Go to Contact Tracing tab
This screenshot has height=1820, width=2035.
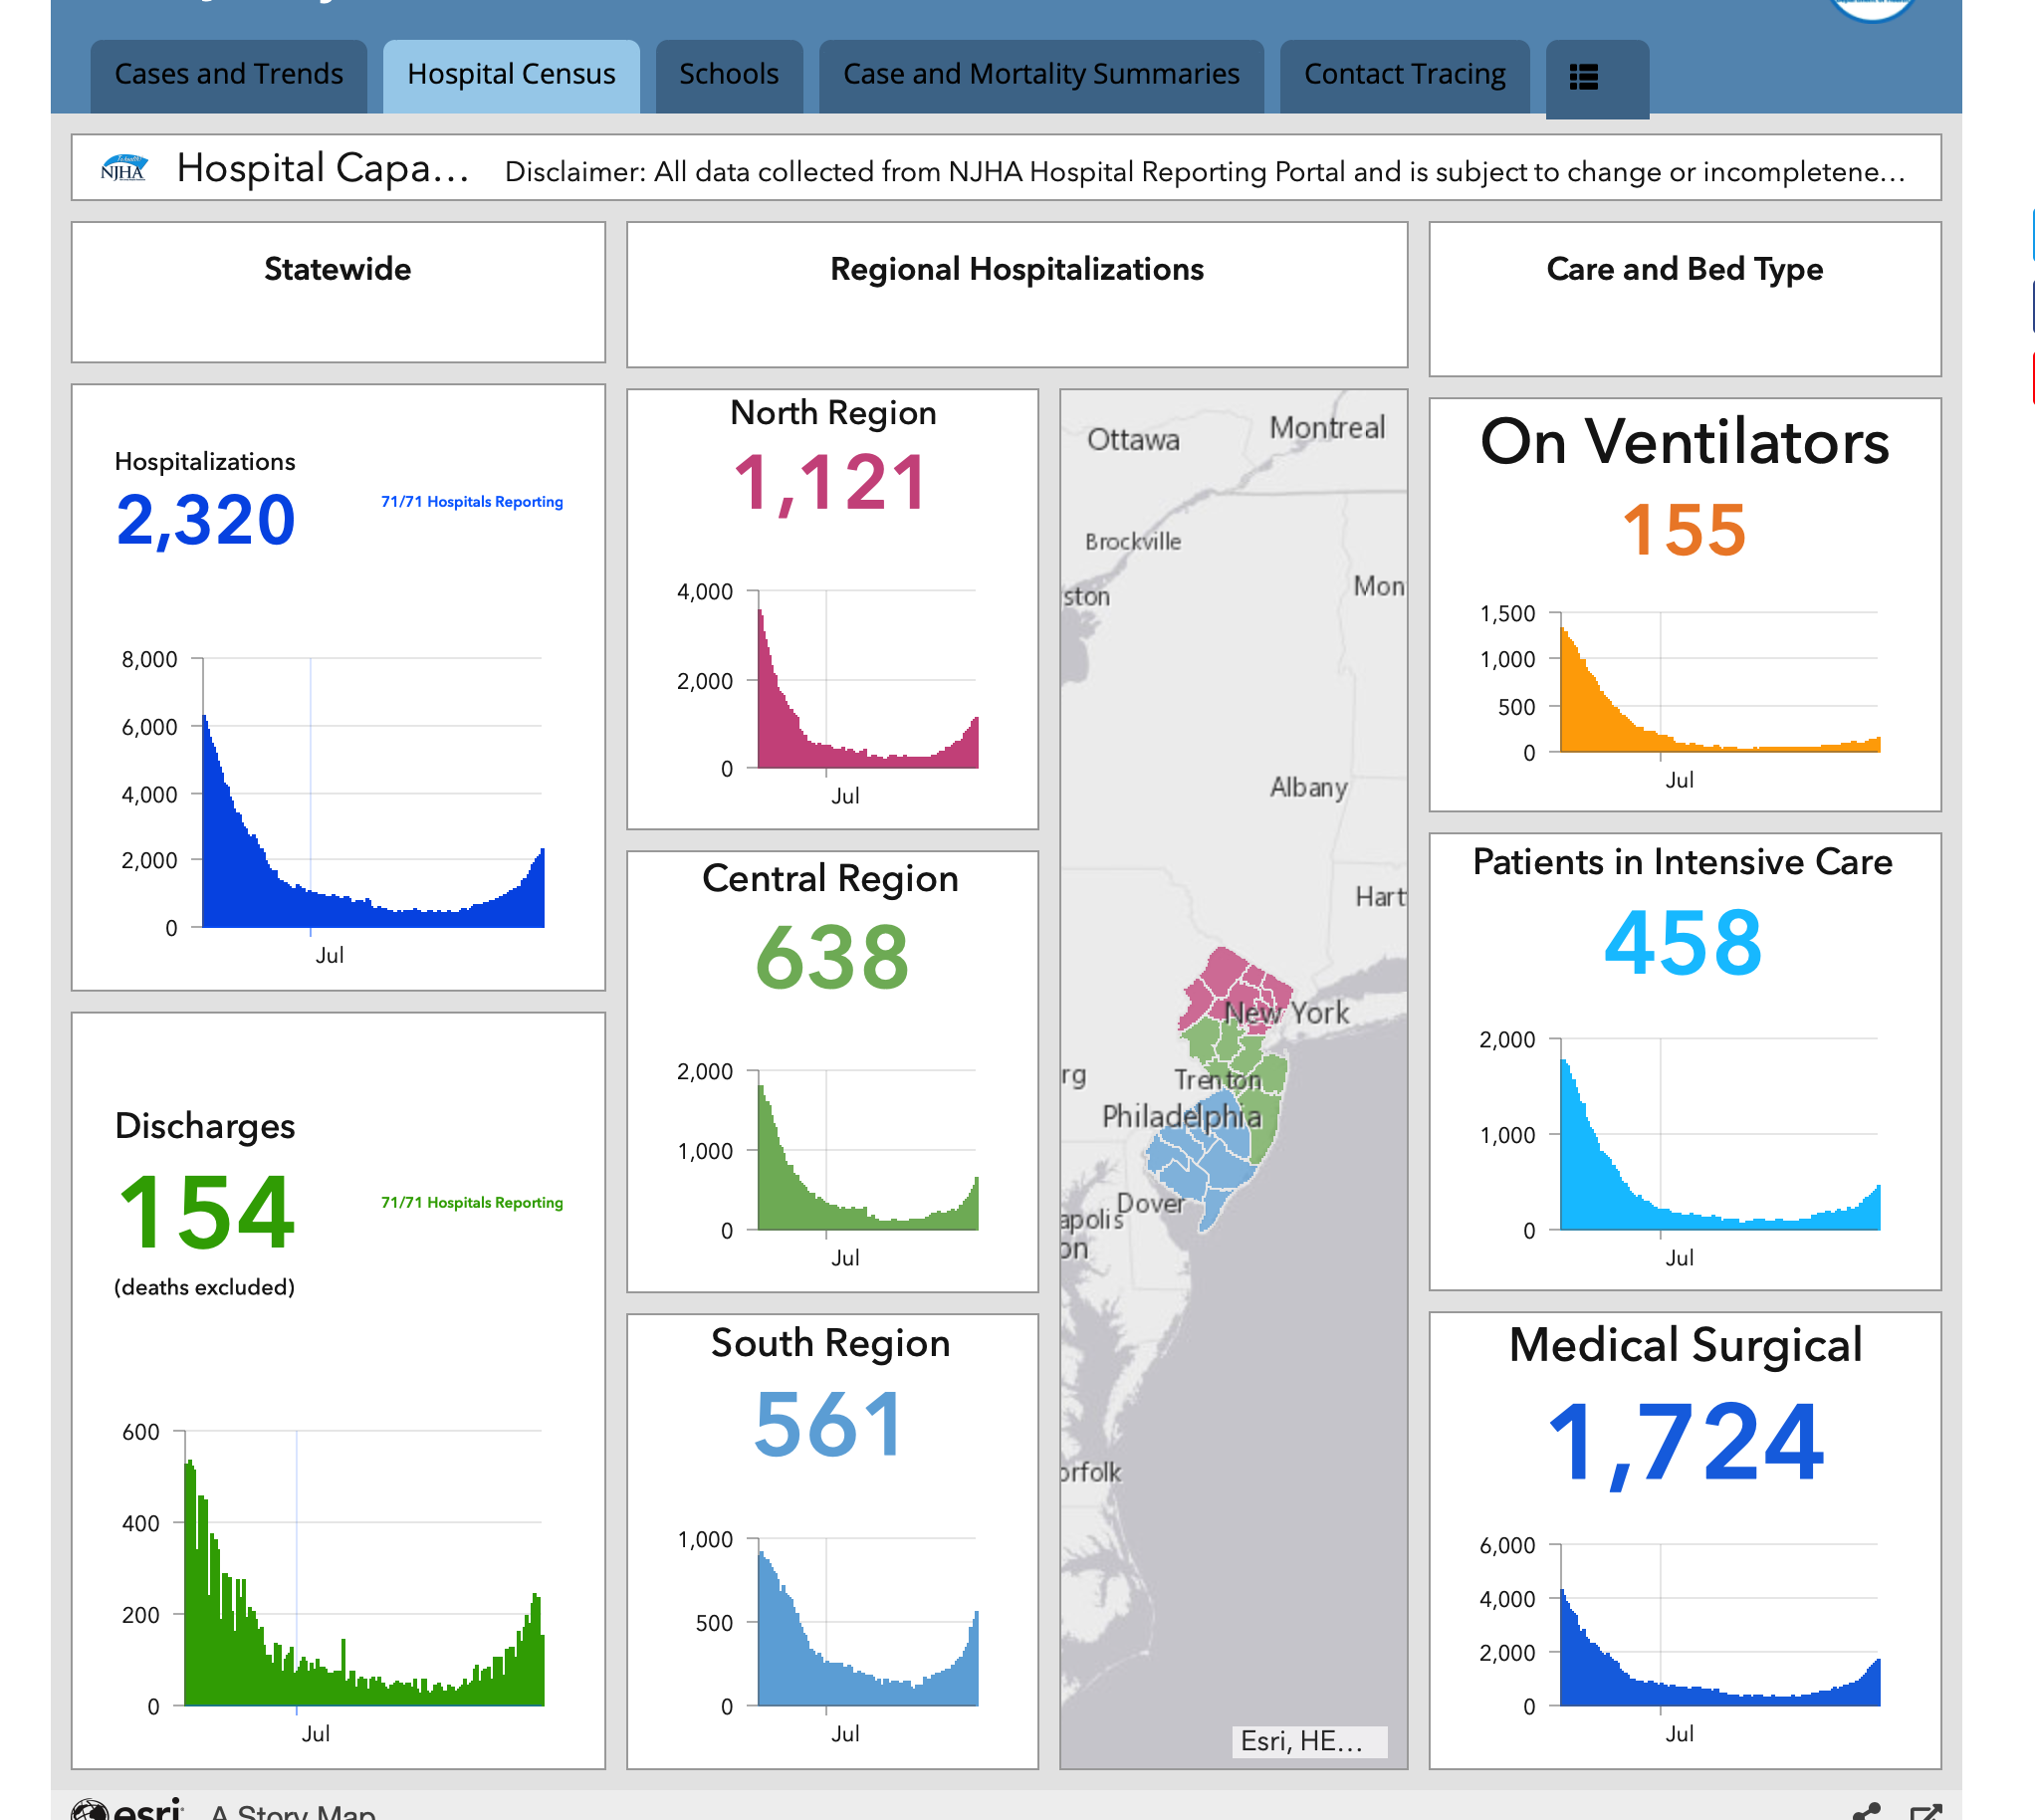tap(1405, 75)
